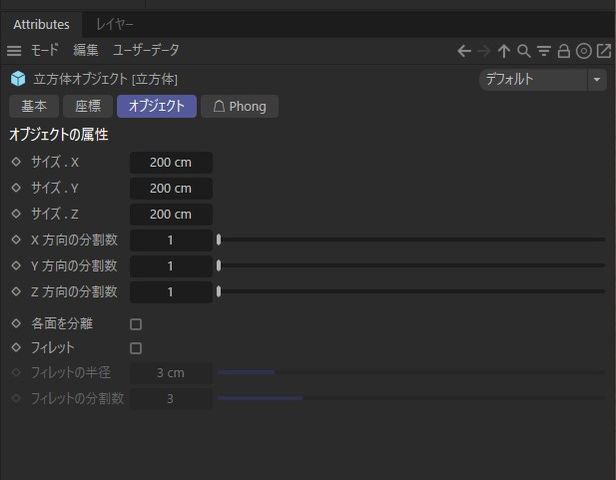
Task: Click the フィレットの半径 value field
Action: point(171,373)
